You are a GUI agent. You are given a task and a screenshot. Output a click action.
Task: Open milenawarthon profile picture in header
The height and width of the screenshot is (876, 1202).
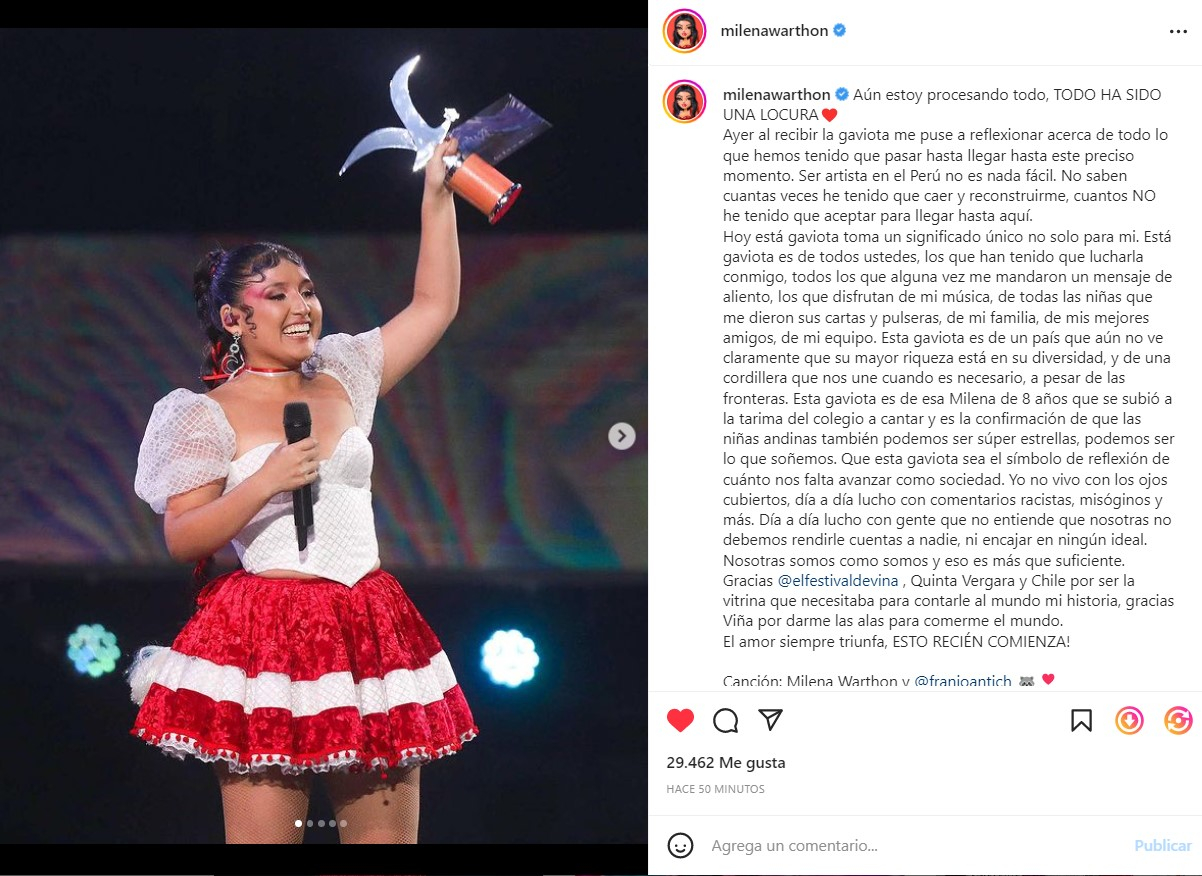click(x=685, y=31)
